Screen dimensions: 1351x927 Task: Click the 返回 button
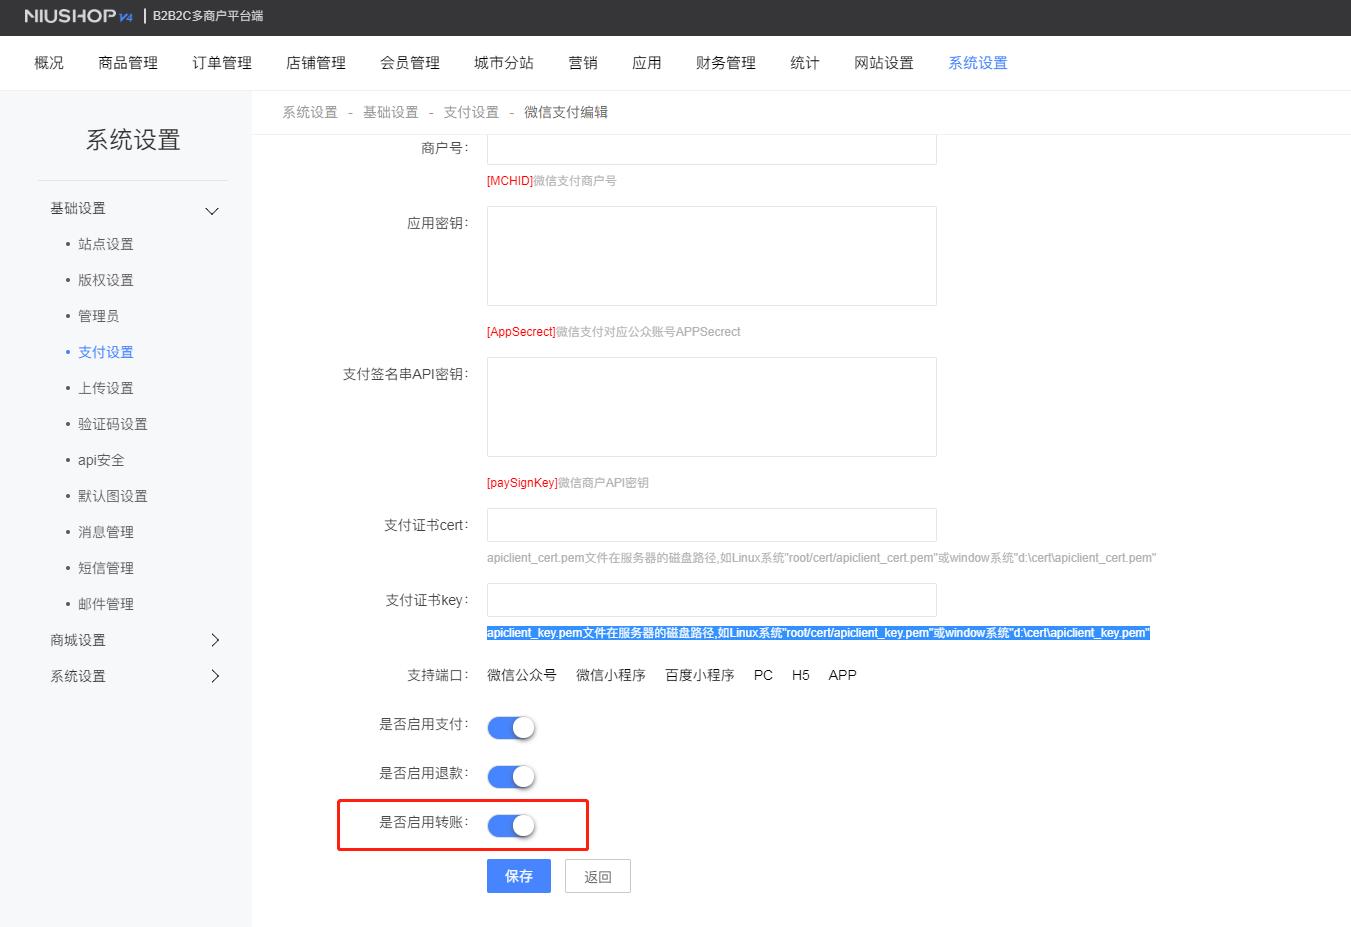[x=597, y=875]
